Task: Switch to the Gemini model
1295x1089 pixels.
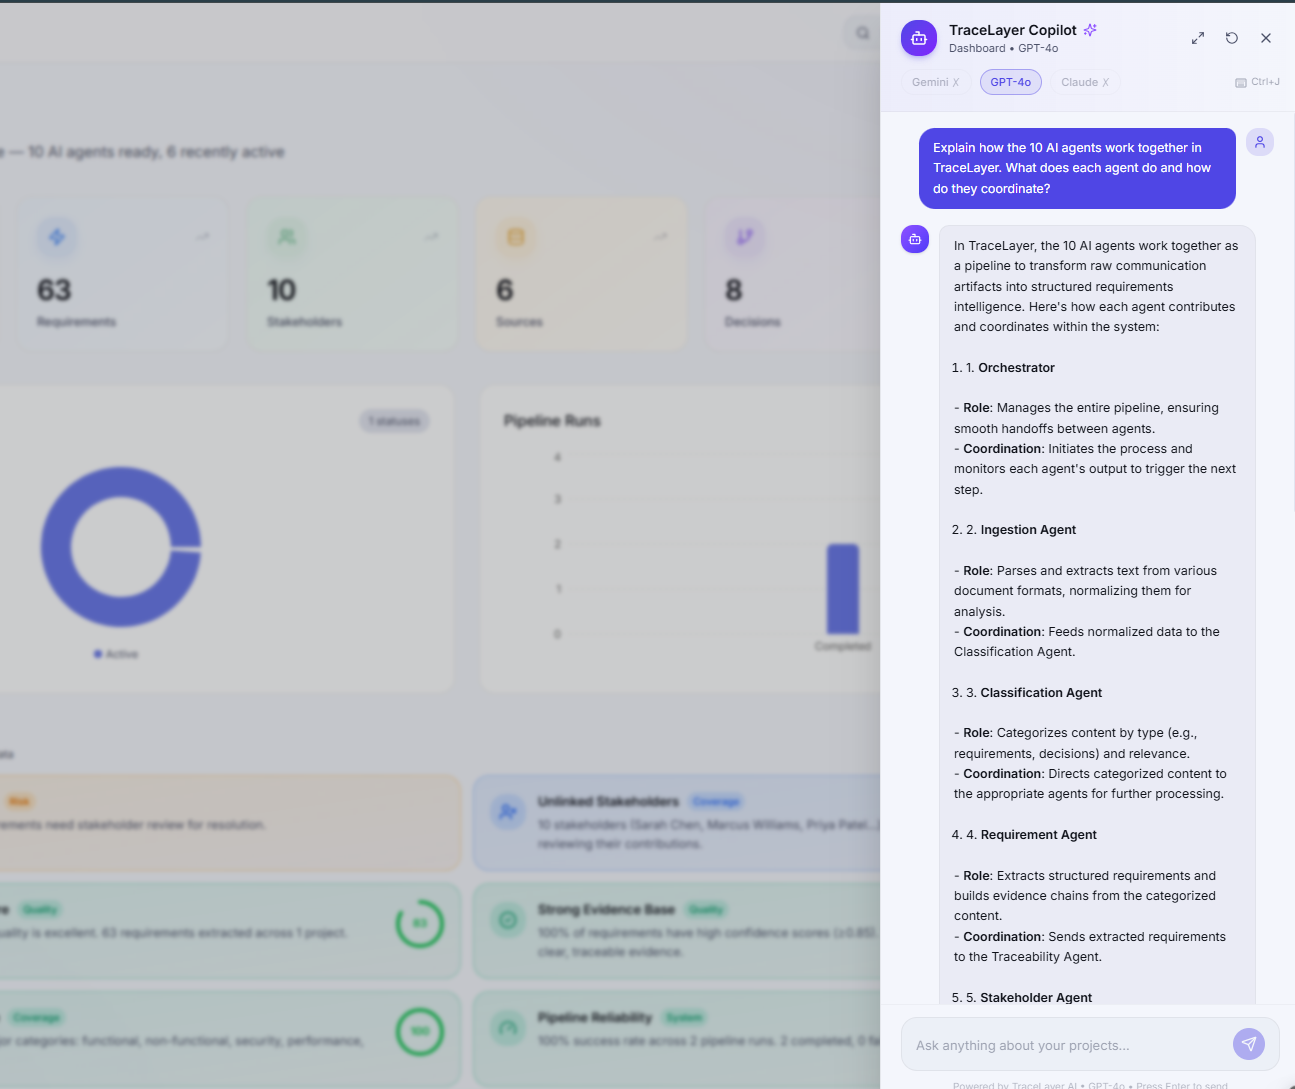Action: (x=934, y=82)
